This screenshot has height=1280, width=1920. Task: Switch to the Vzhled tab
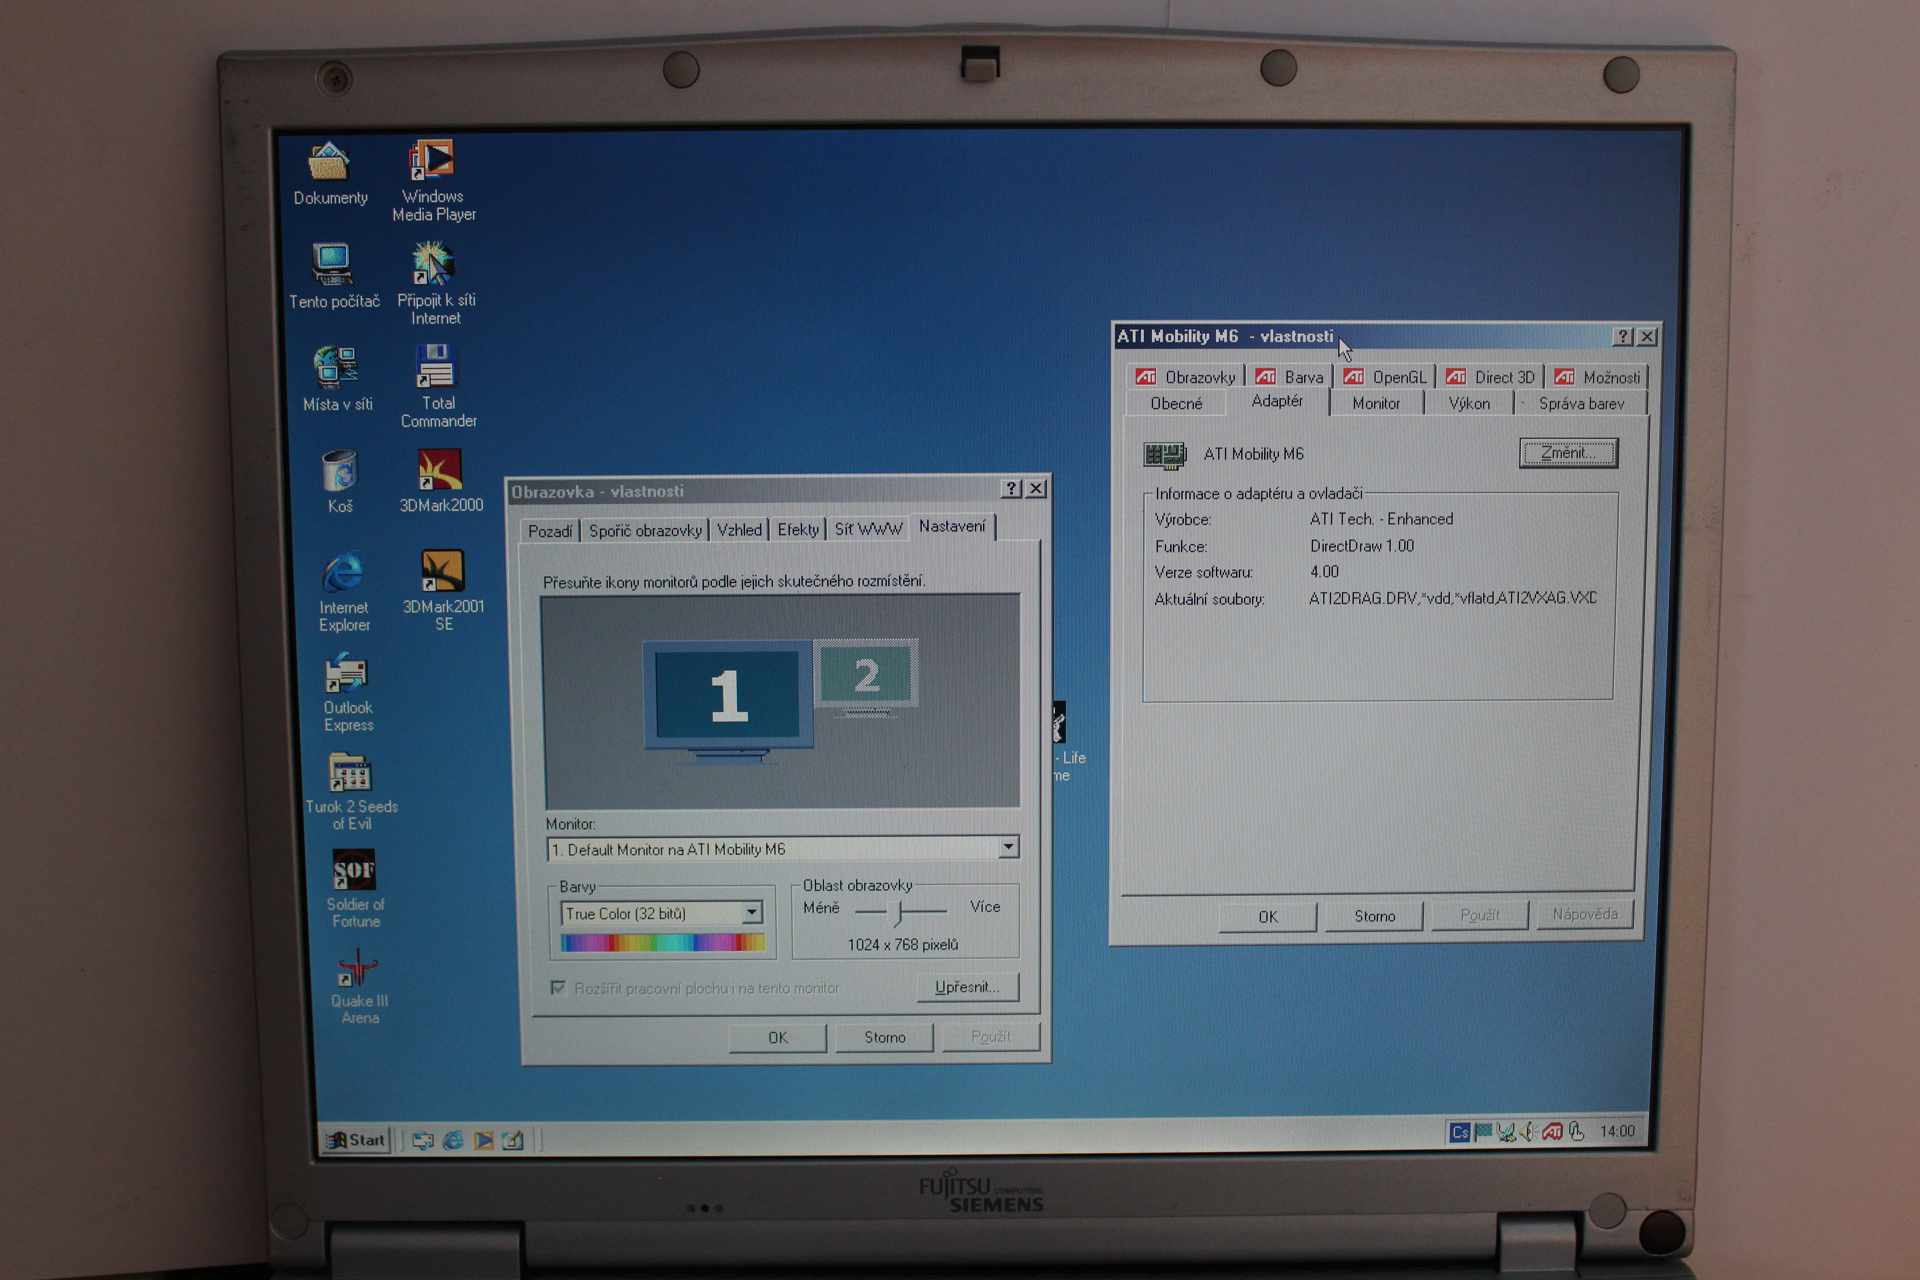[739, 530]
